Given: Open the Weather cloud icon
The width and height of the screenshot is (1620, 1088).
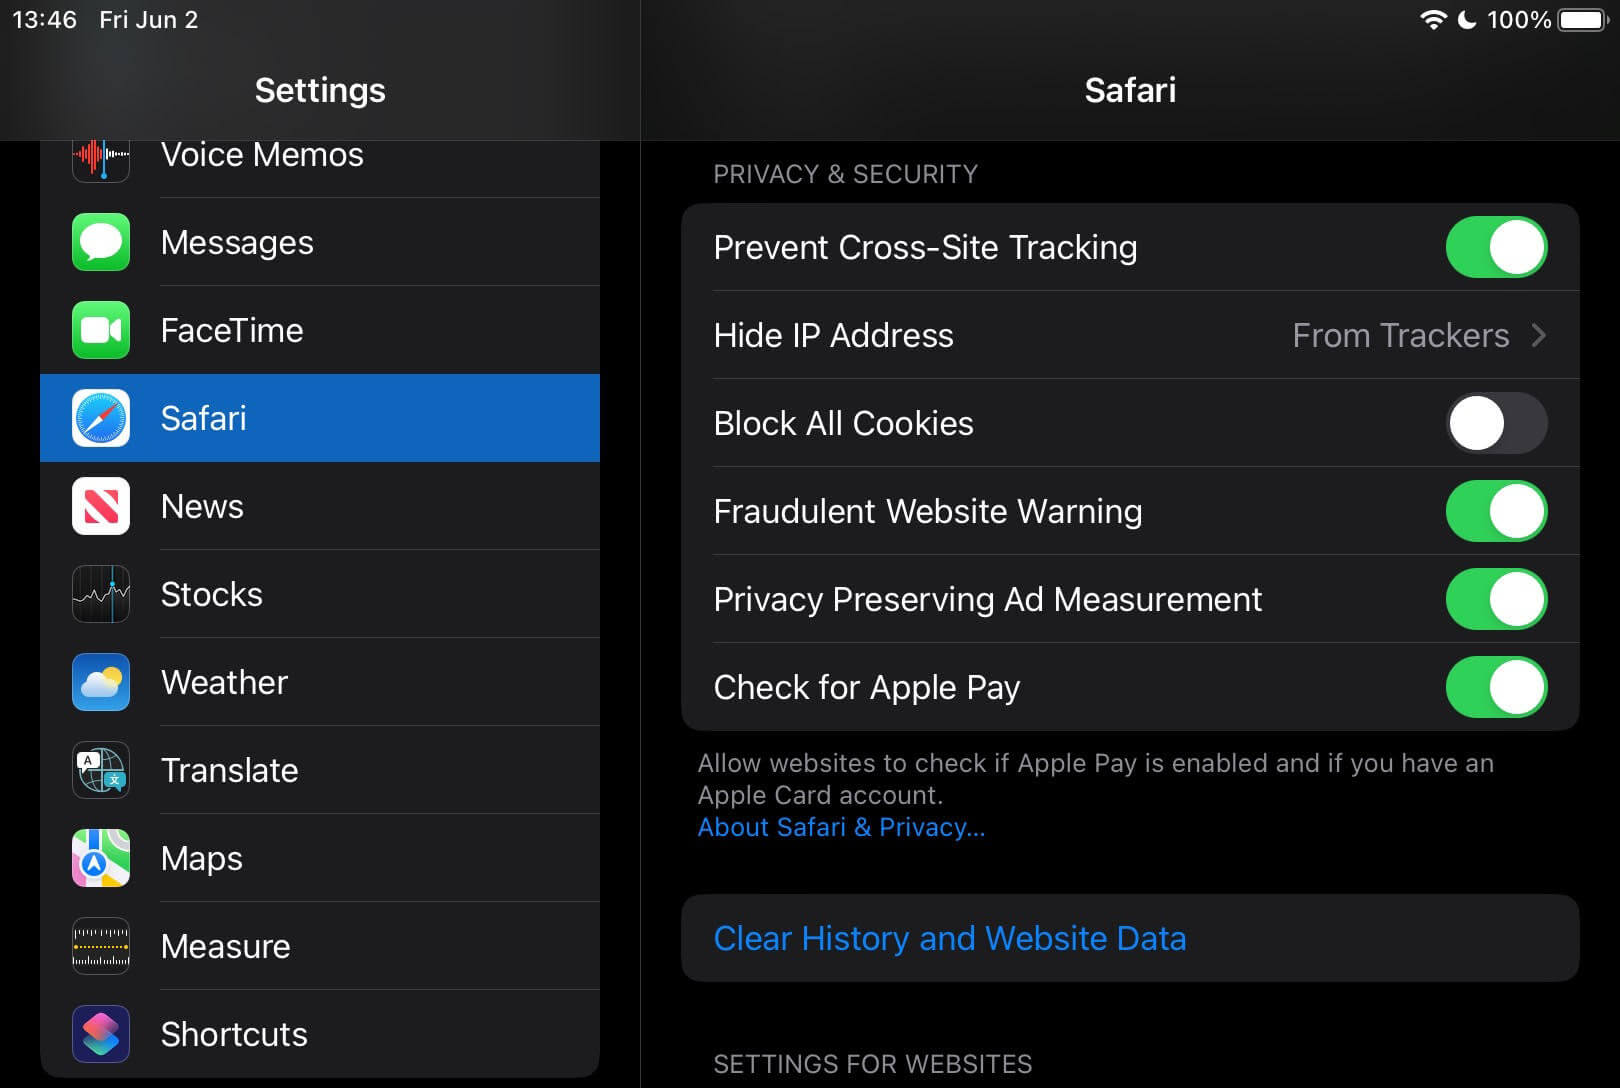Looking at the screenshot, I should [101, 682].
